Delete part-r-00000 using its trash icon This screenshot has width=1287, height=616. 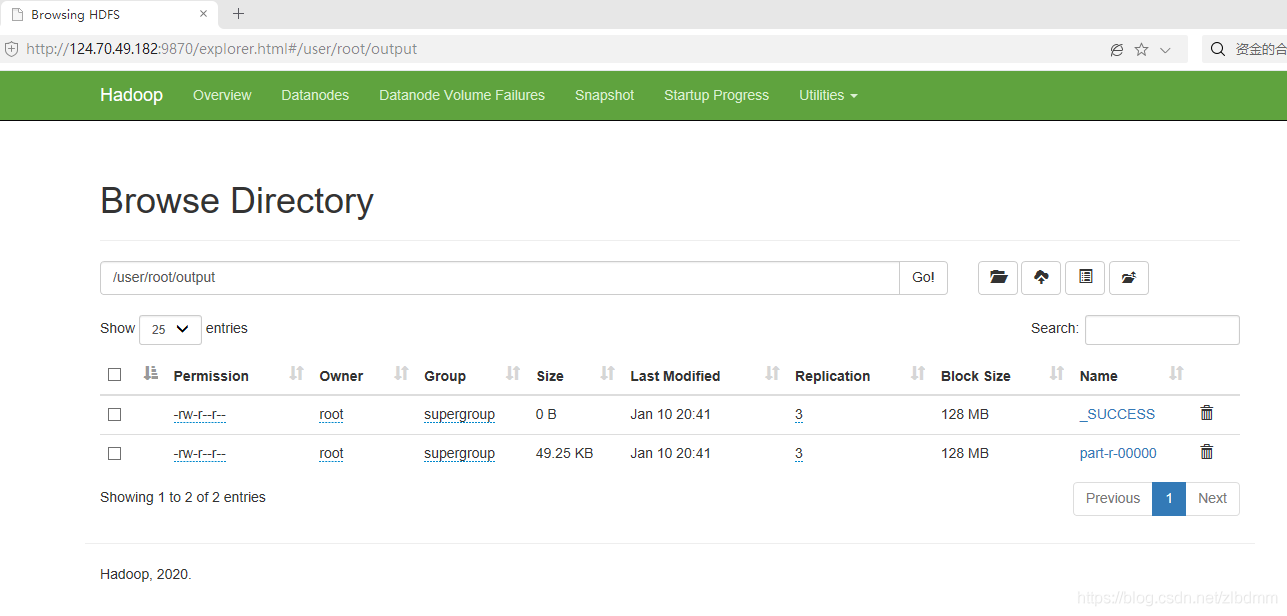click(1207, 452)
